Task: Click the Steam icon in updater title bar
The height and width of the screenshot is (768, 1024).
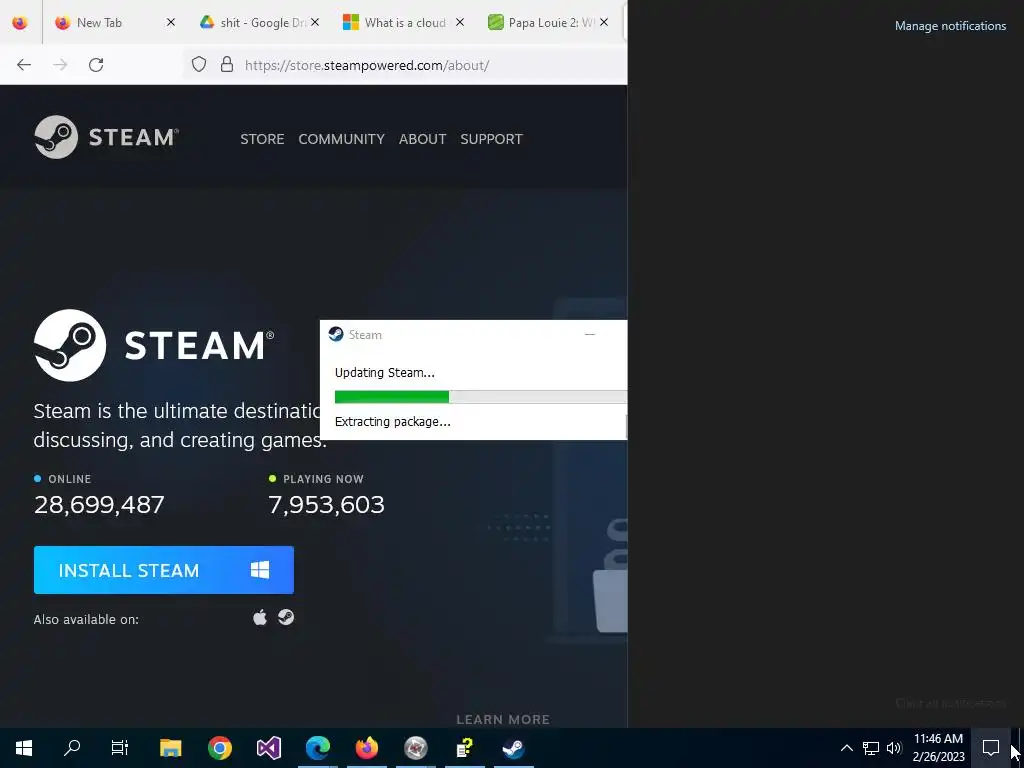Action: (336, 334)
